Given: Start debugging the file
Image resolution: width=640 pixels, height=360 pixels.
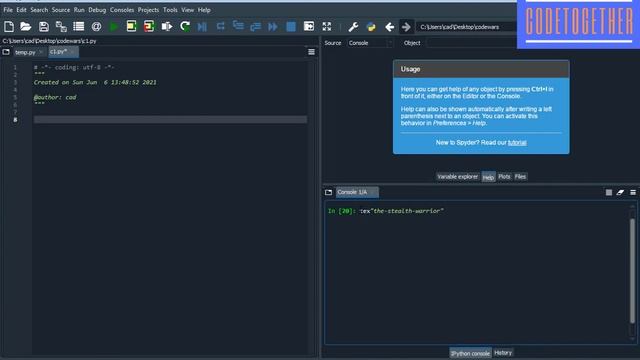Looking at the screenshot, I should tap(202, 27).
